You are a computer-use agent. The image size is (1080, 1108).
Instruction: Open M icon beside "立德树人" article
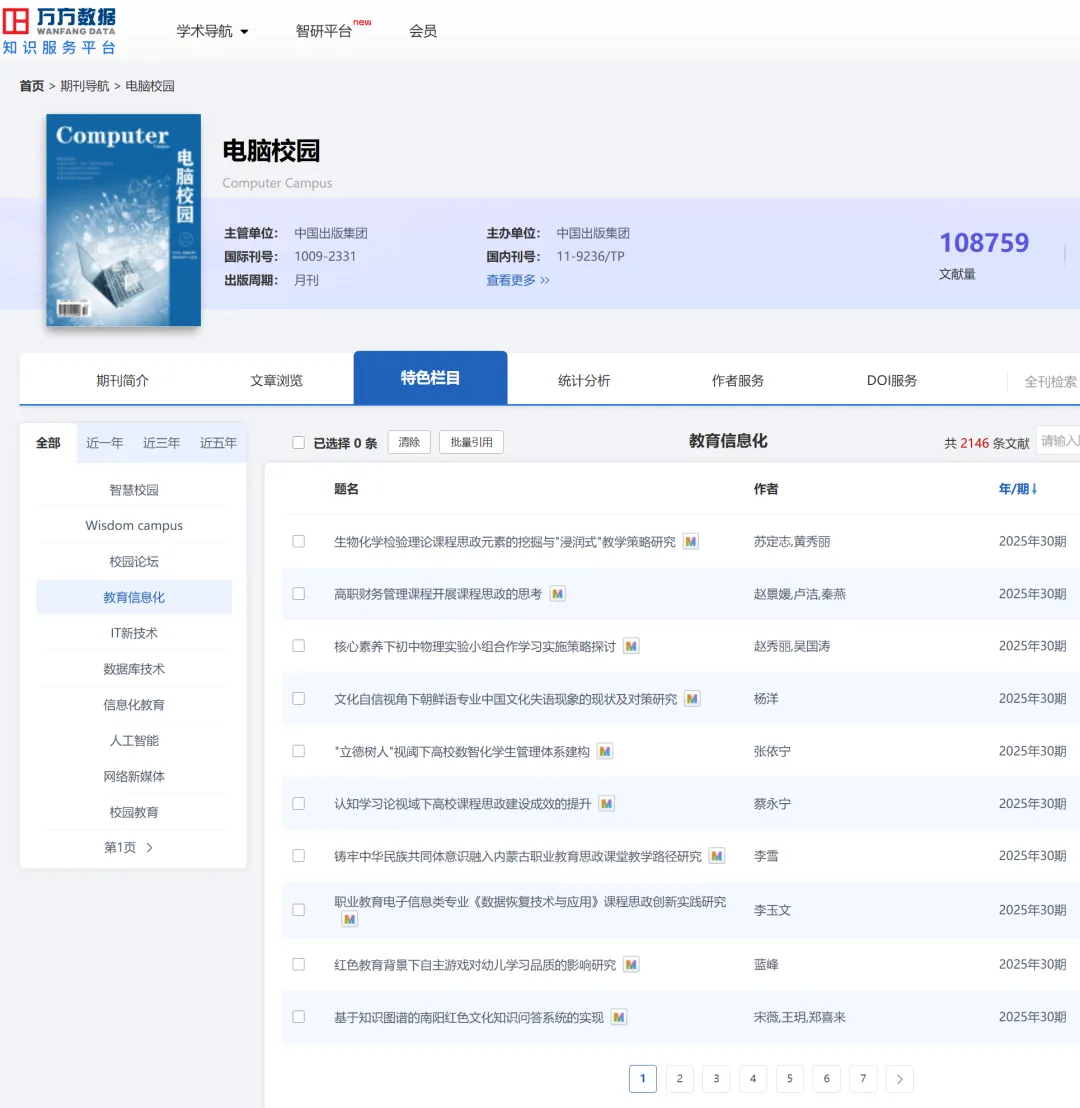click(x=604, y=751)
